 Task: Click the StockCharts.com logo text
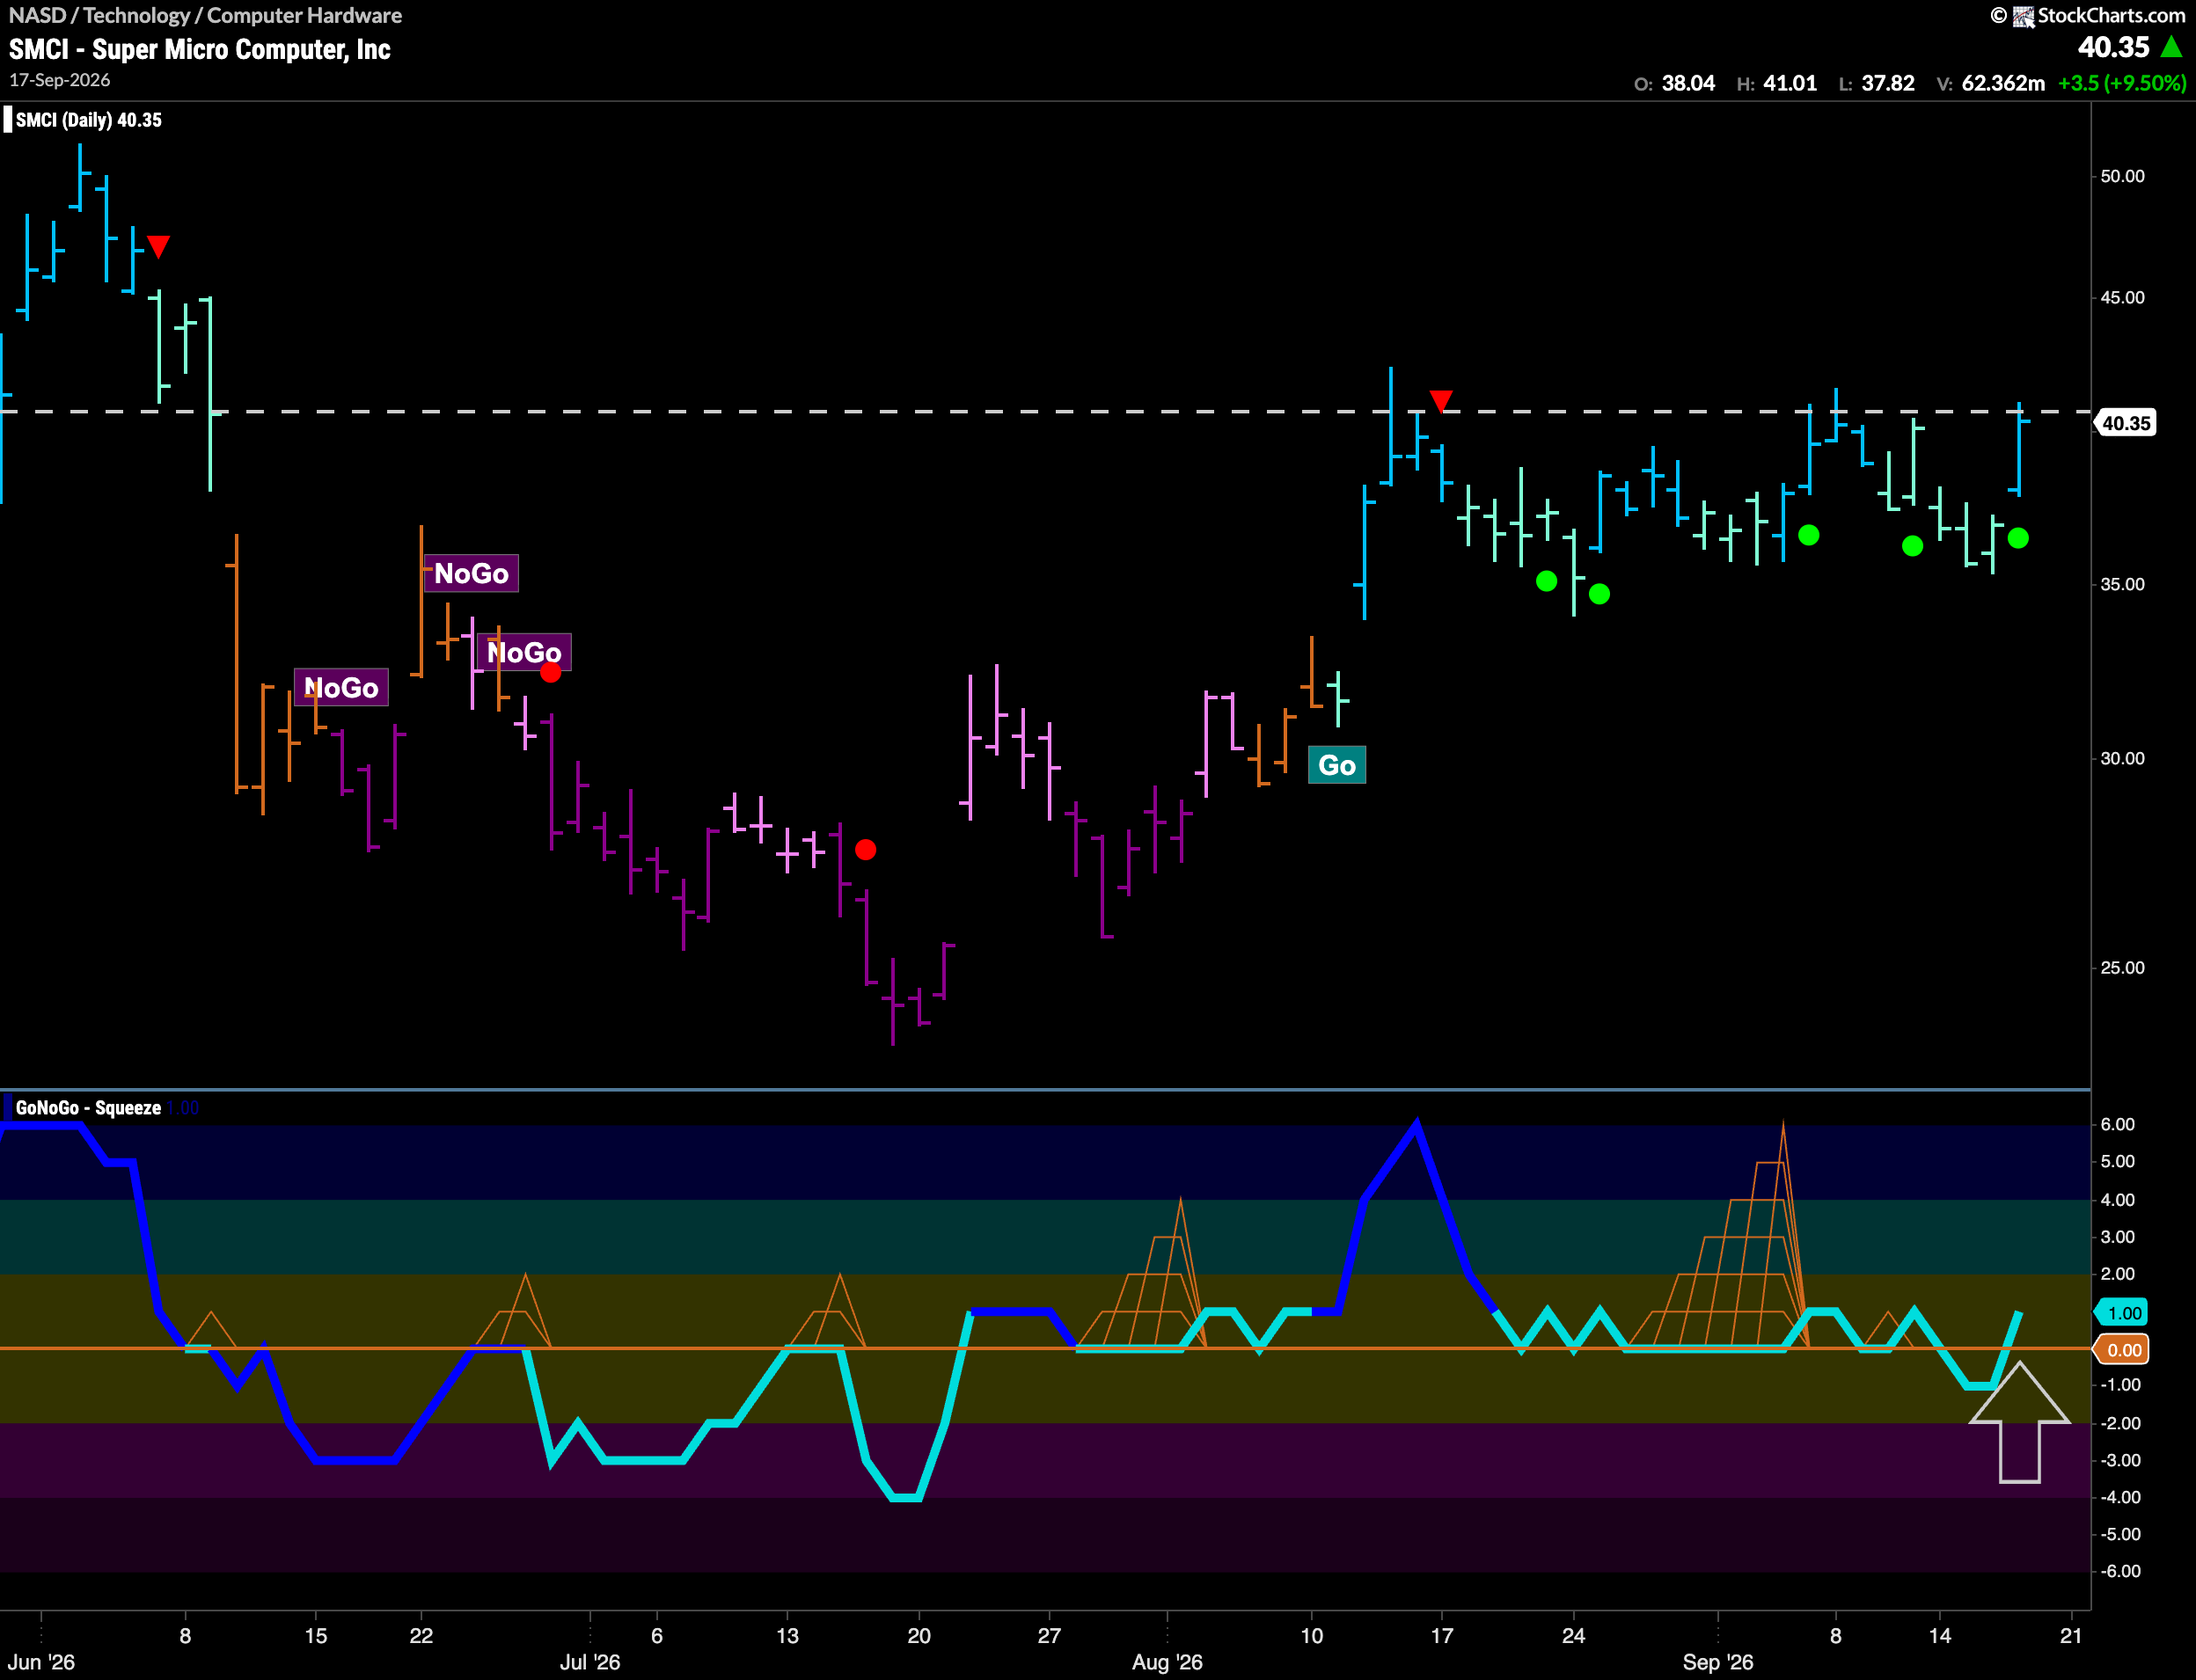(2111, 15)
